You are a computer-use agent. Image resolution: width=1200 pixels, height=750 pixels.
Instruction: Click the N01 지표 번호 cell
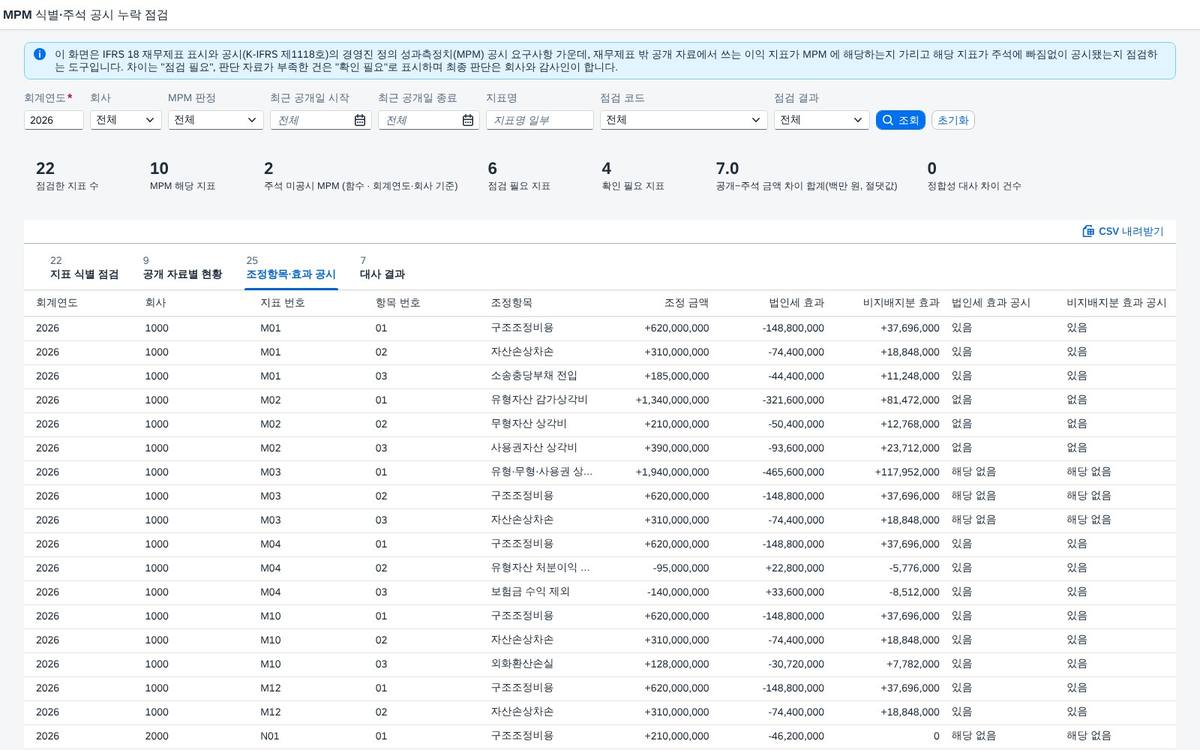(270, 736)
